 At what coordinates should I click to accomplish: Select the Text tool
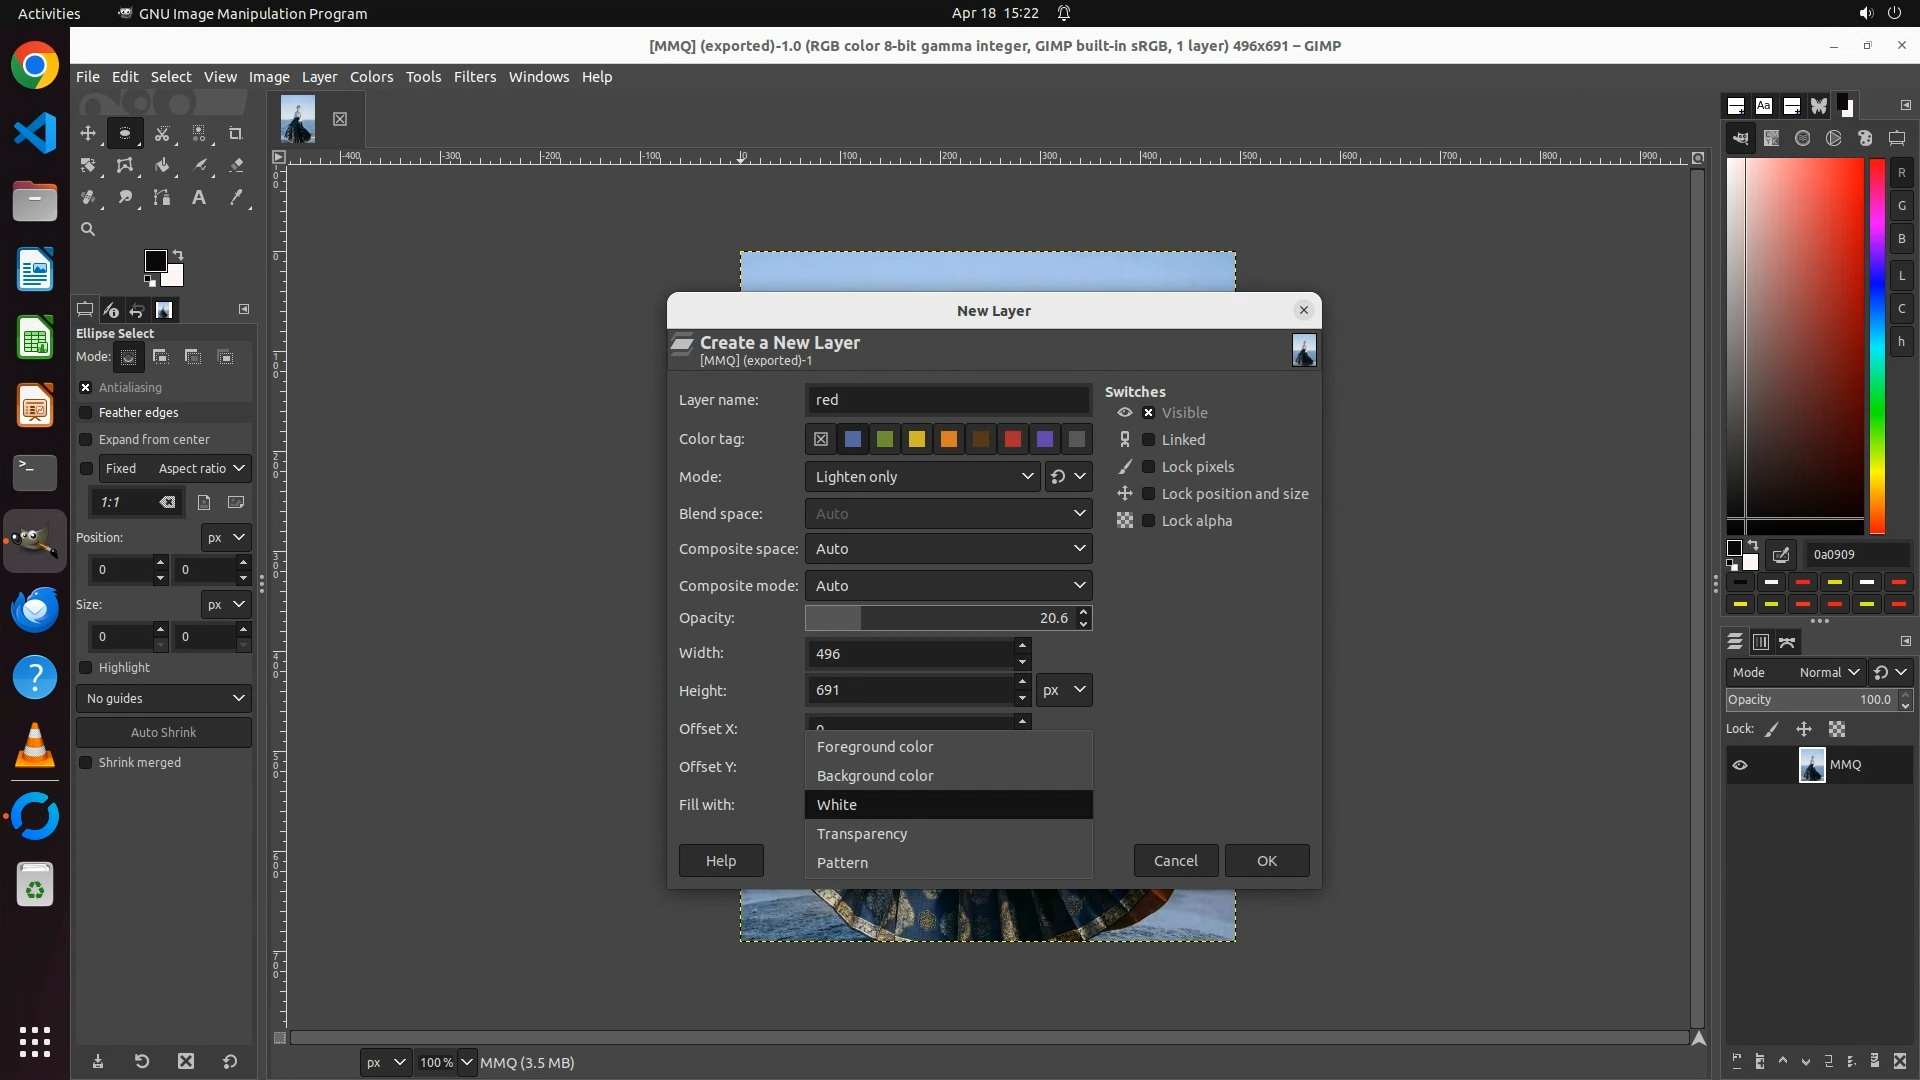[199, 197]
